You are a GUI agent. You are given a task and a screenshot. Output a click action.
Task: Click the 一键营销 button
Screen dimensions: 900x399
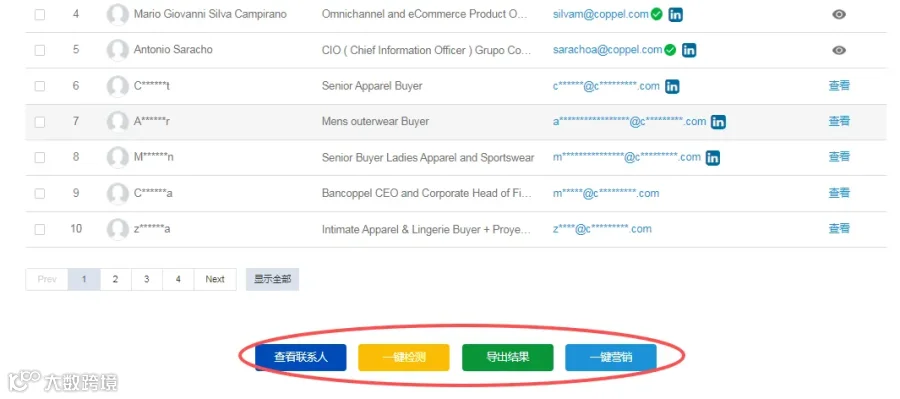click(611, 358)
